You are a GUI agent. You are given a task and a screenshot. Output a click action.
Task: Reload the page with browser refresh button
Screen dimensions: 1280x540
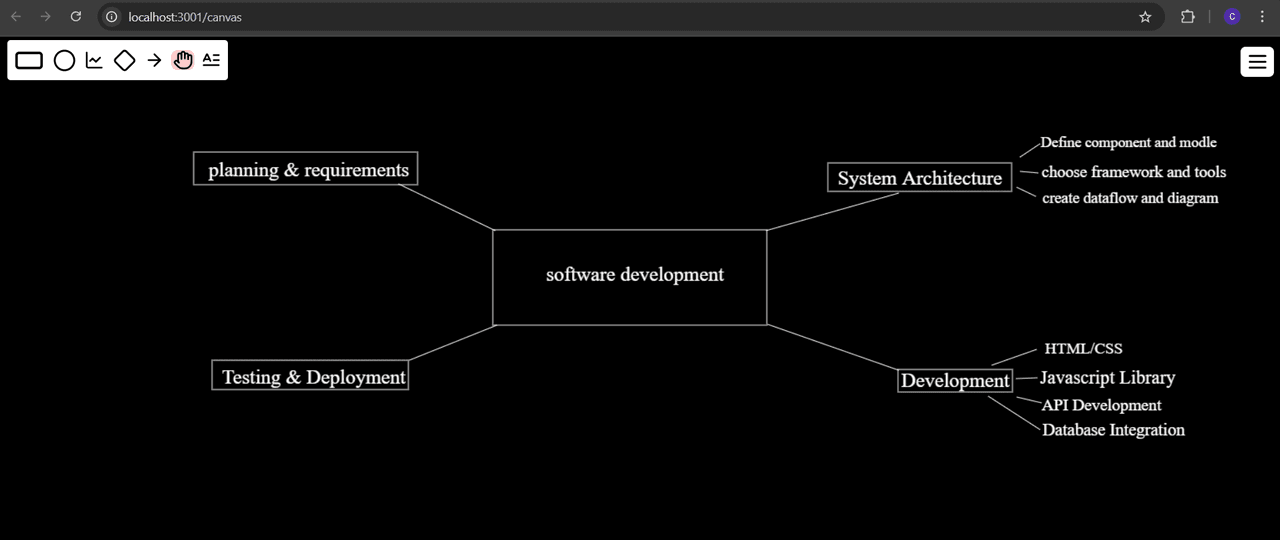click(x=76, y=17)
